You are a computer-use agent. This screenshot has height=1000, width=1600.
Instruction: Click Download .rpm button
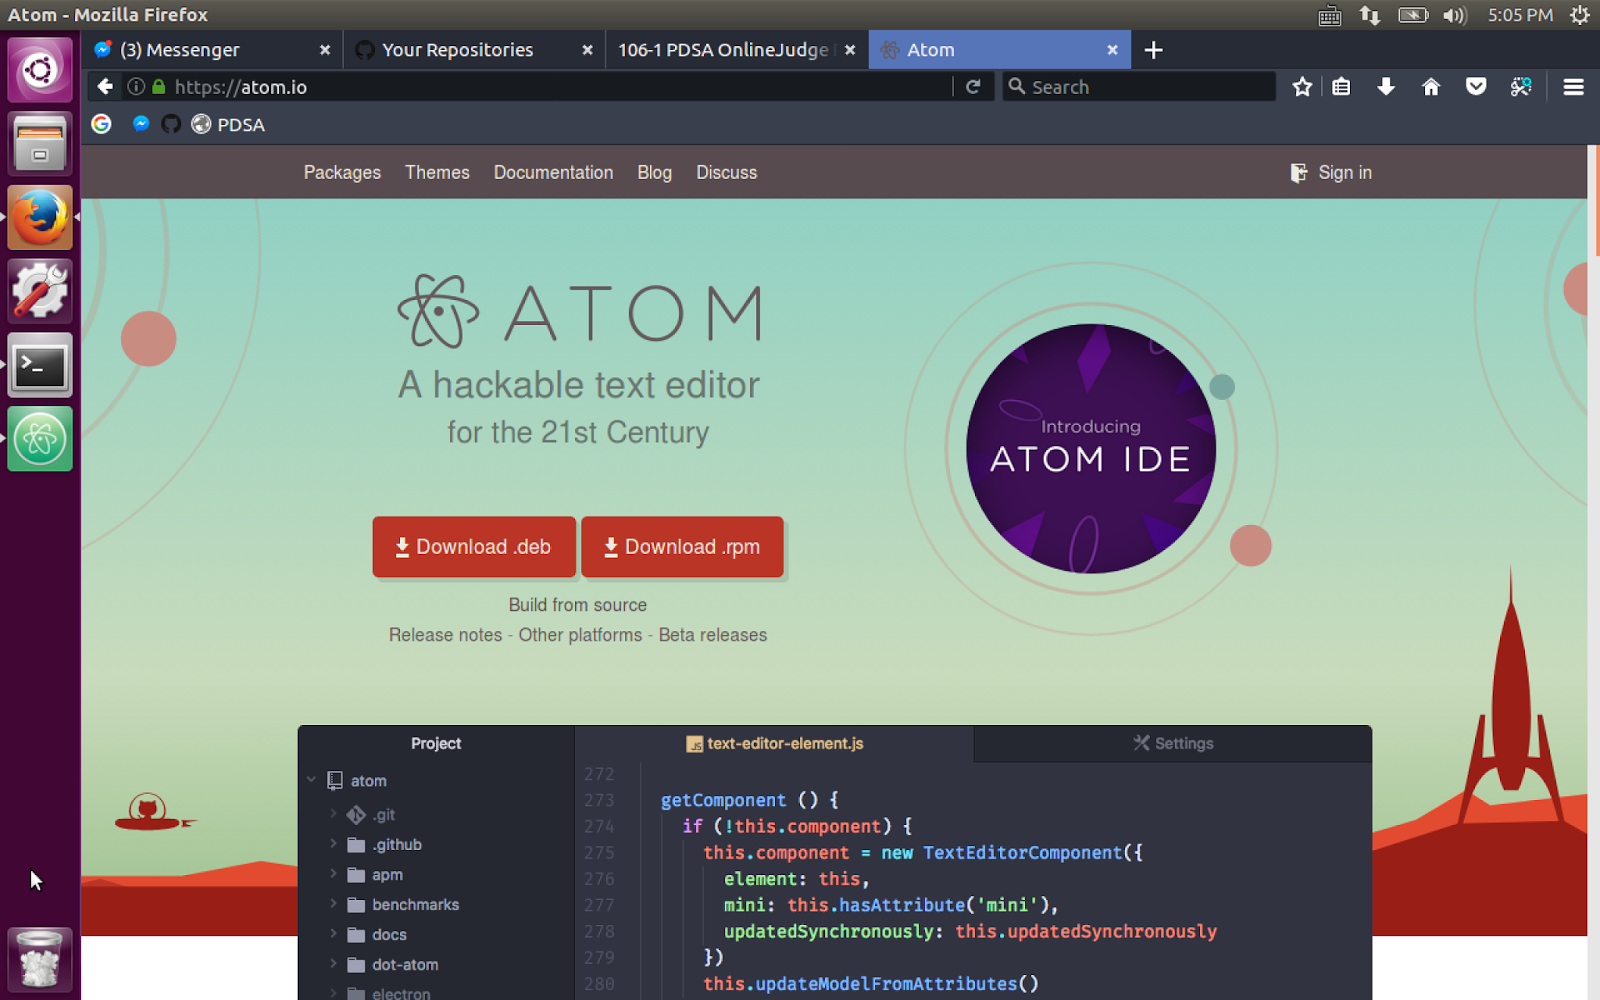coord(682,547)
